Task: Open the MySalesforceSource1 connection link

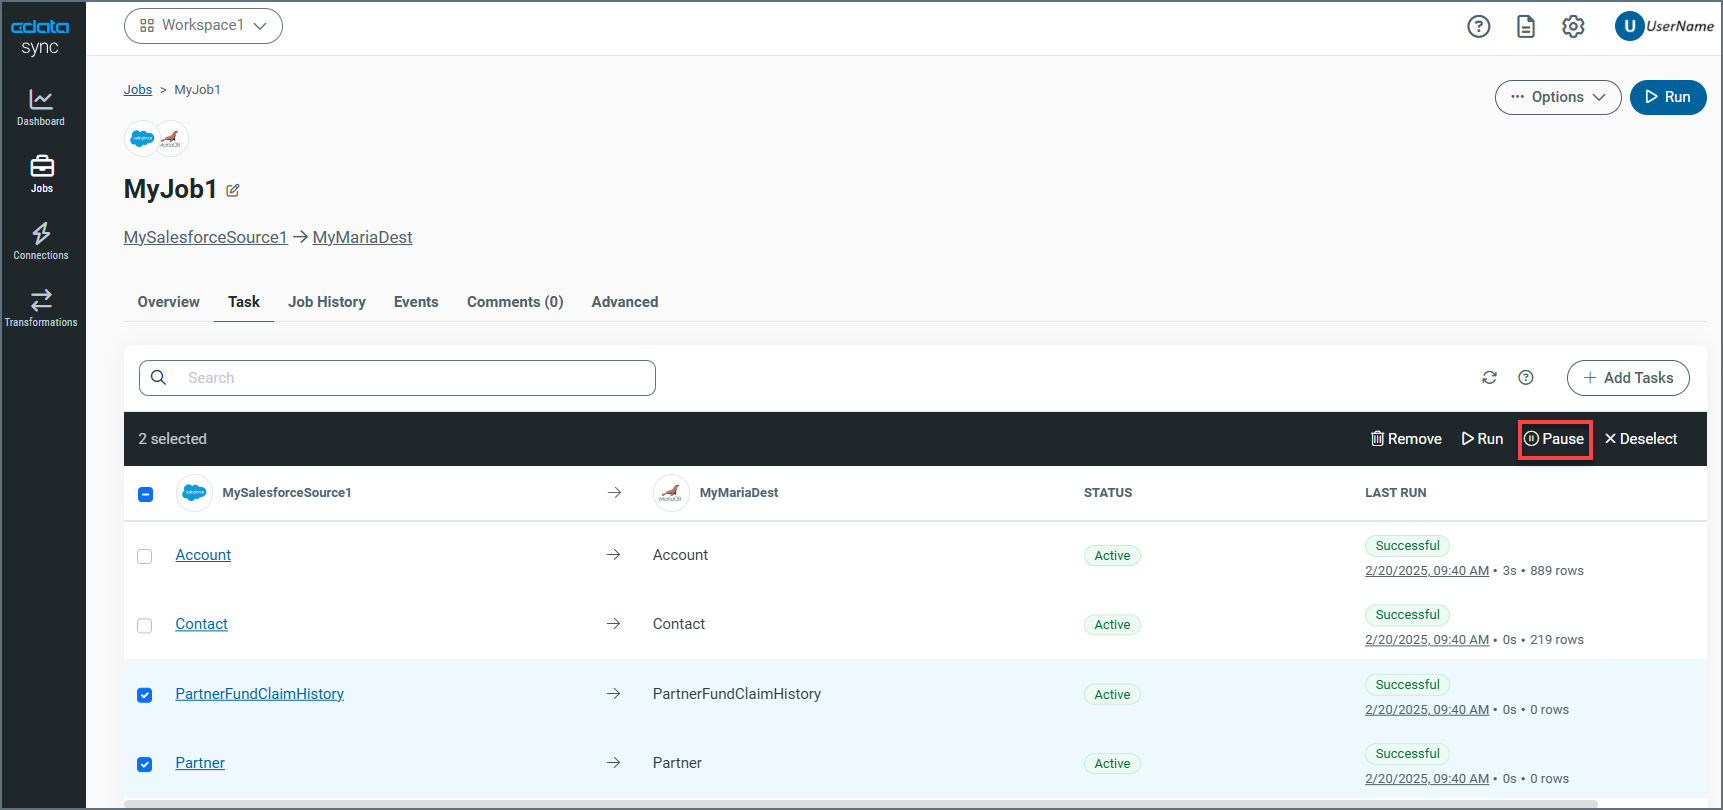Action: 205,237
